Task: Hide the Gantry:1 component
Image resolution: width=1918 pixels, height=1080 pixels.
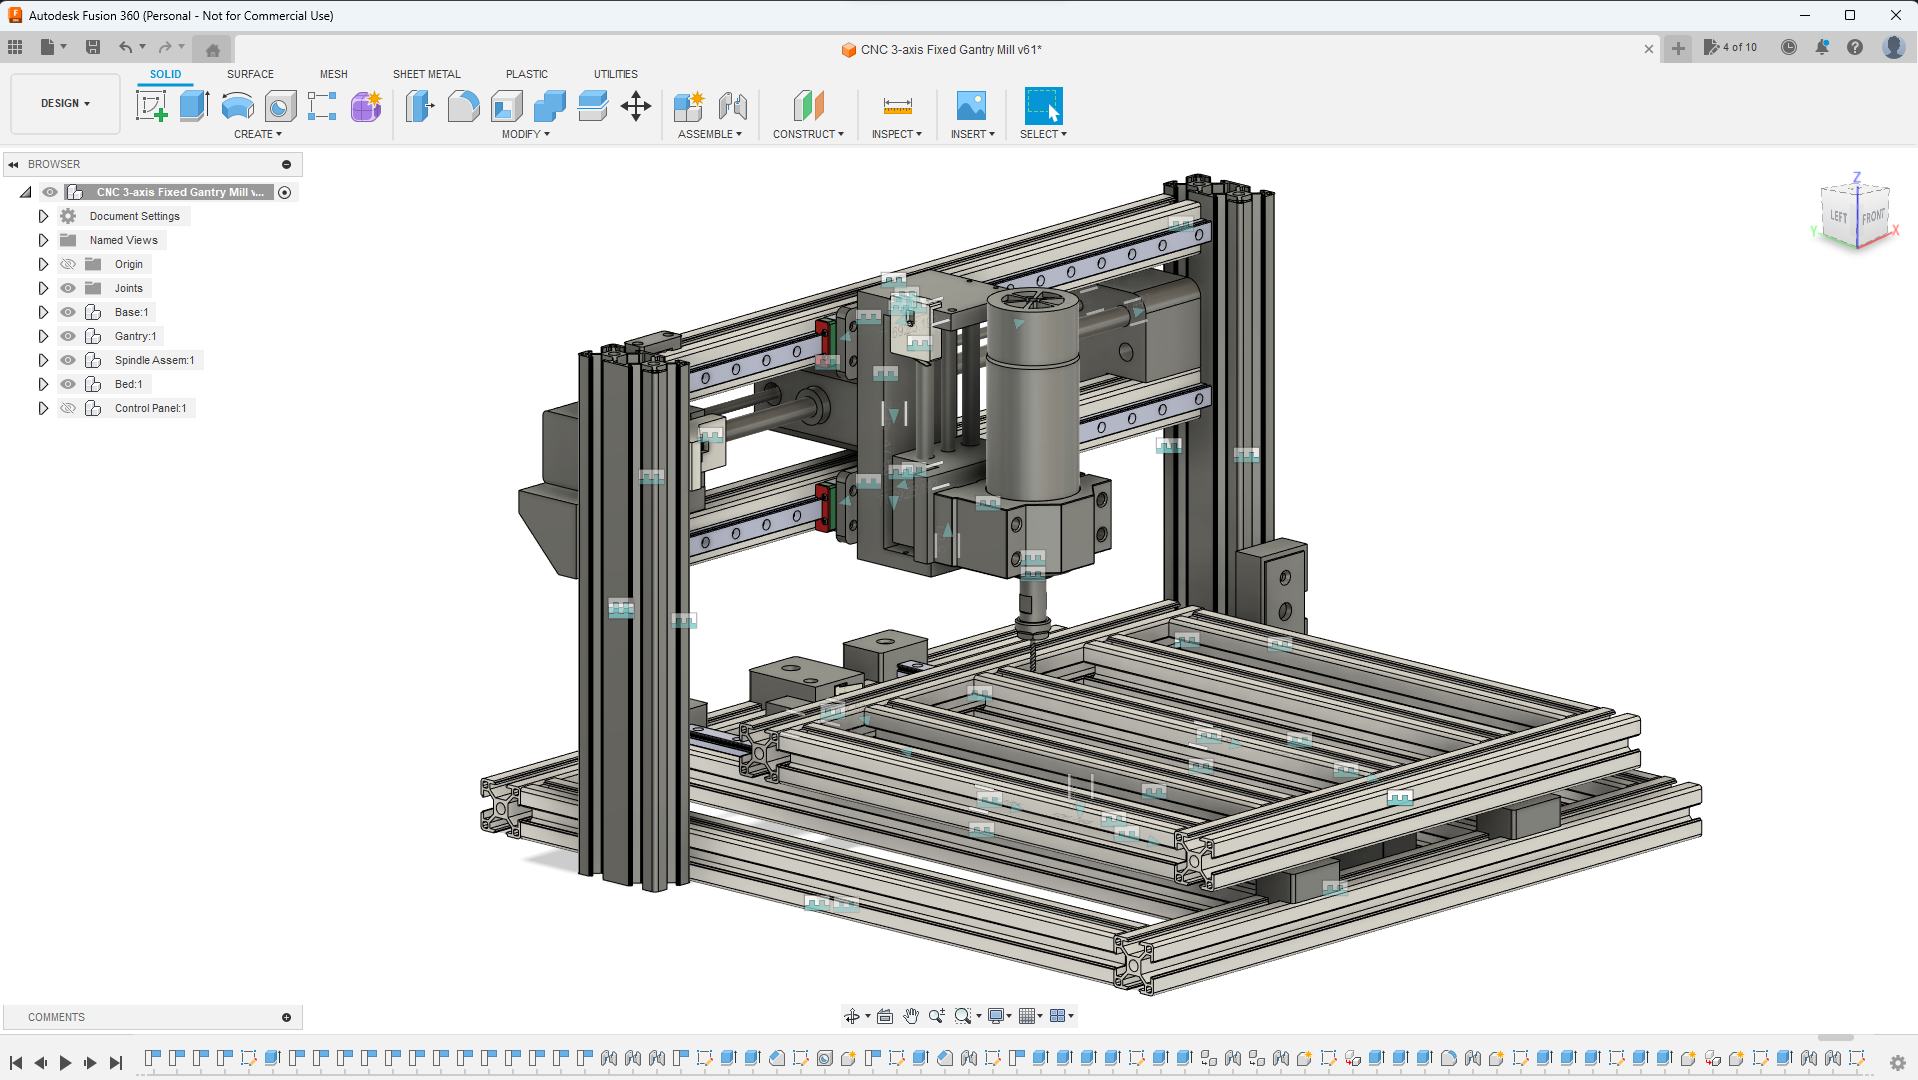Action: (68, 336)
